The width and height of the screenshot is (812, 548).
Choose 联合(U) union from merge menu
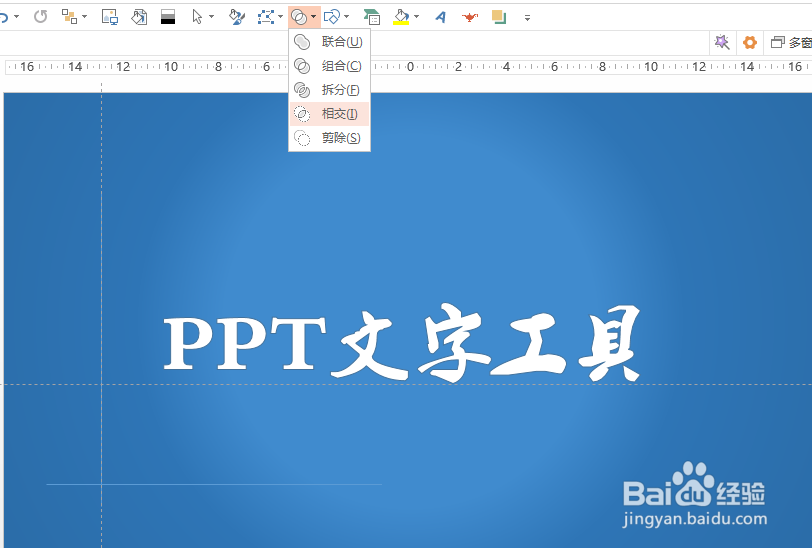tap(329, 42)
